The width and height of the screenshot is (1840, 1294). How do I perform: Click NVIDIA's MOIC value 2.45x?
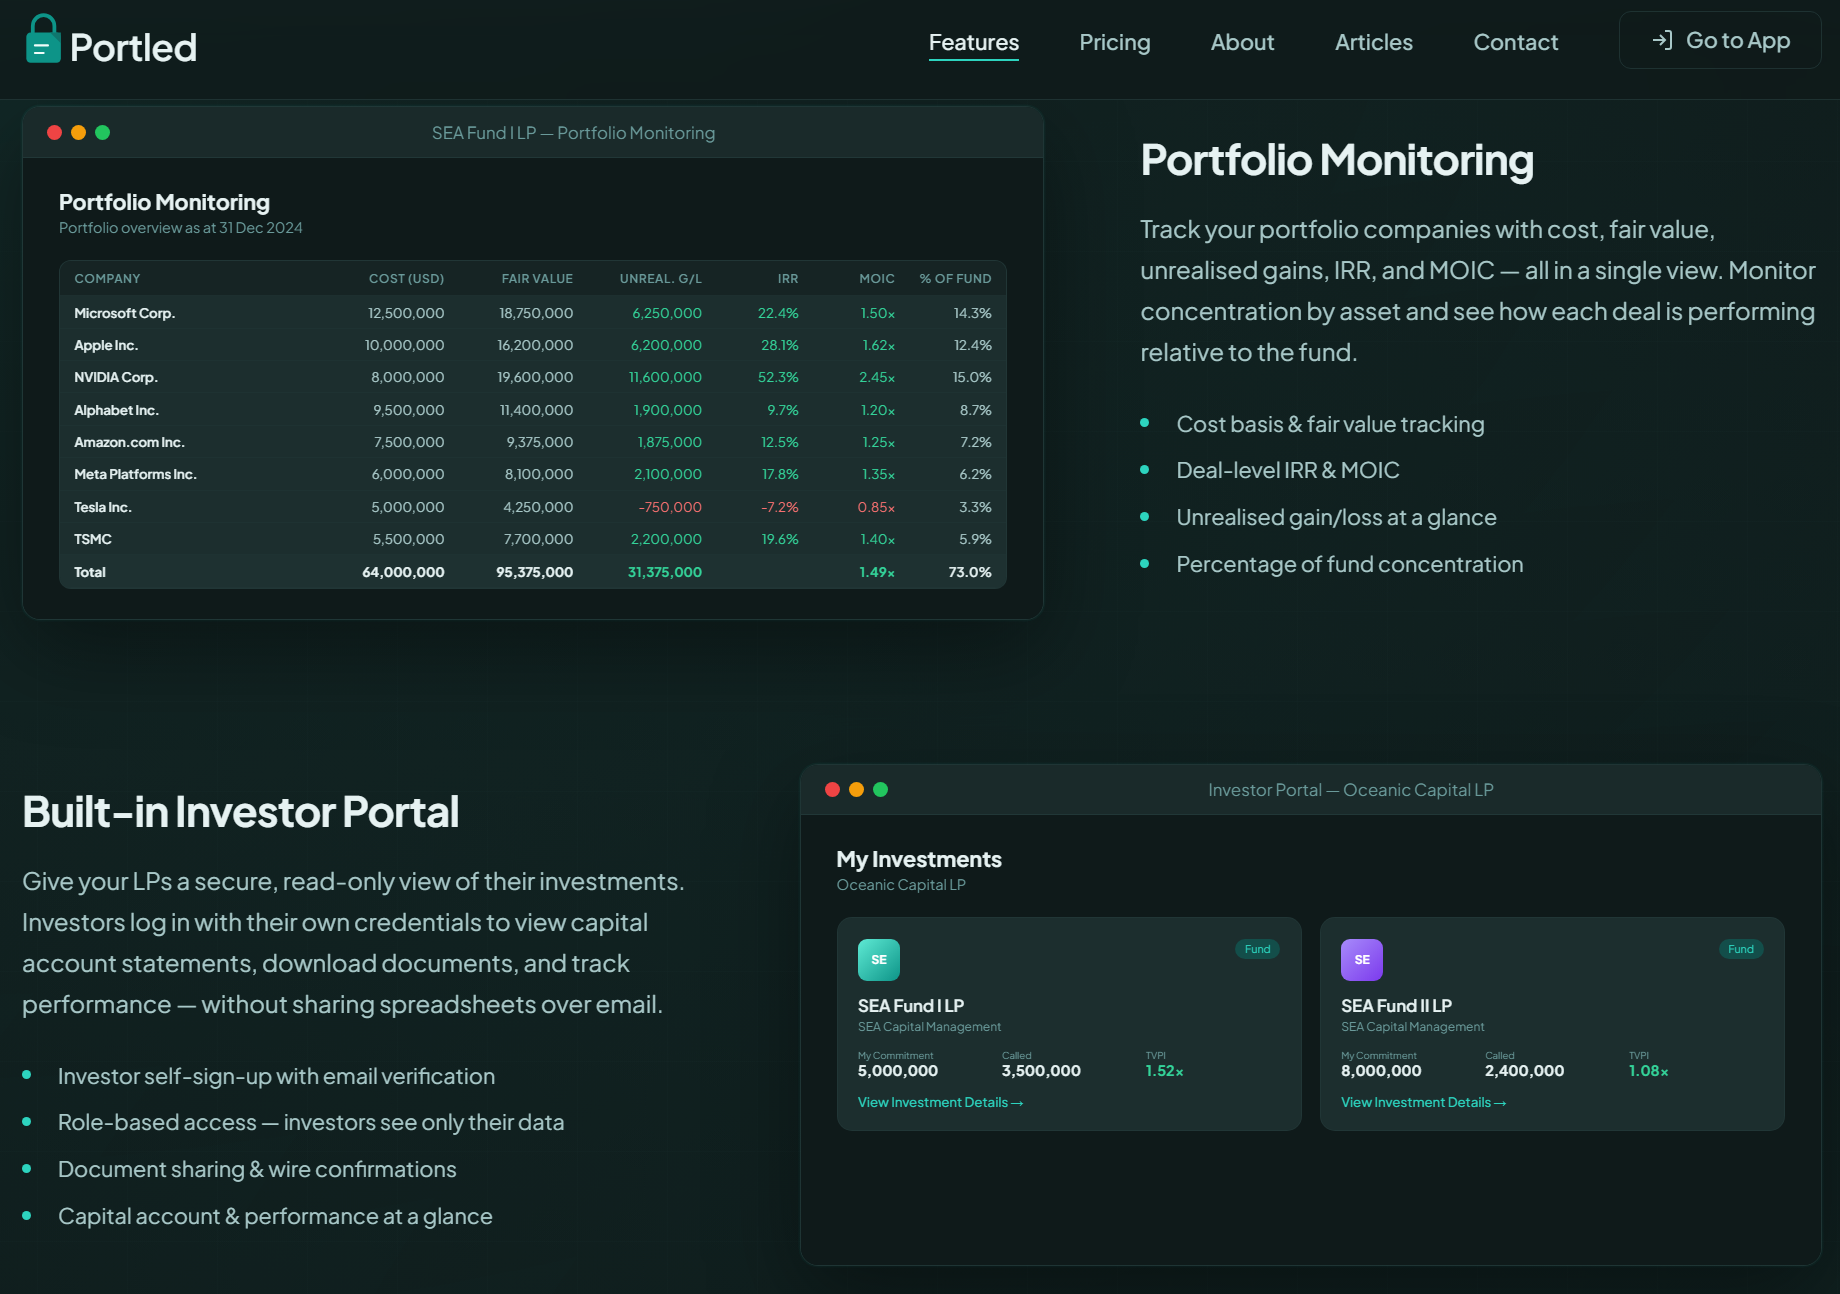877,377
